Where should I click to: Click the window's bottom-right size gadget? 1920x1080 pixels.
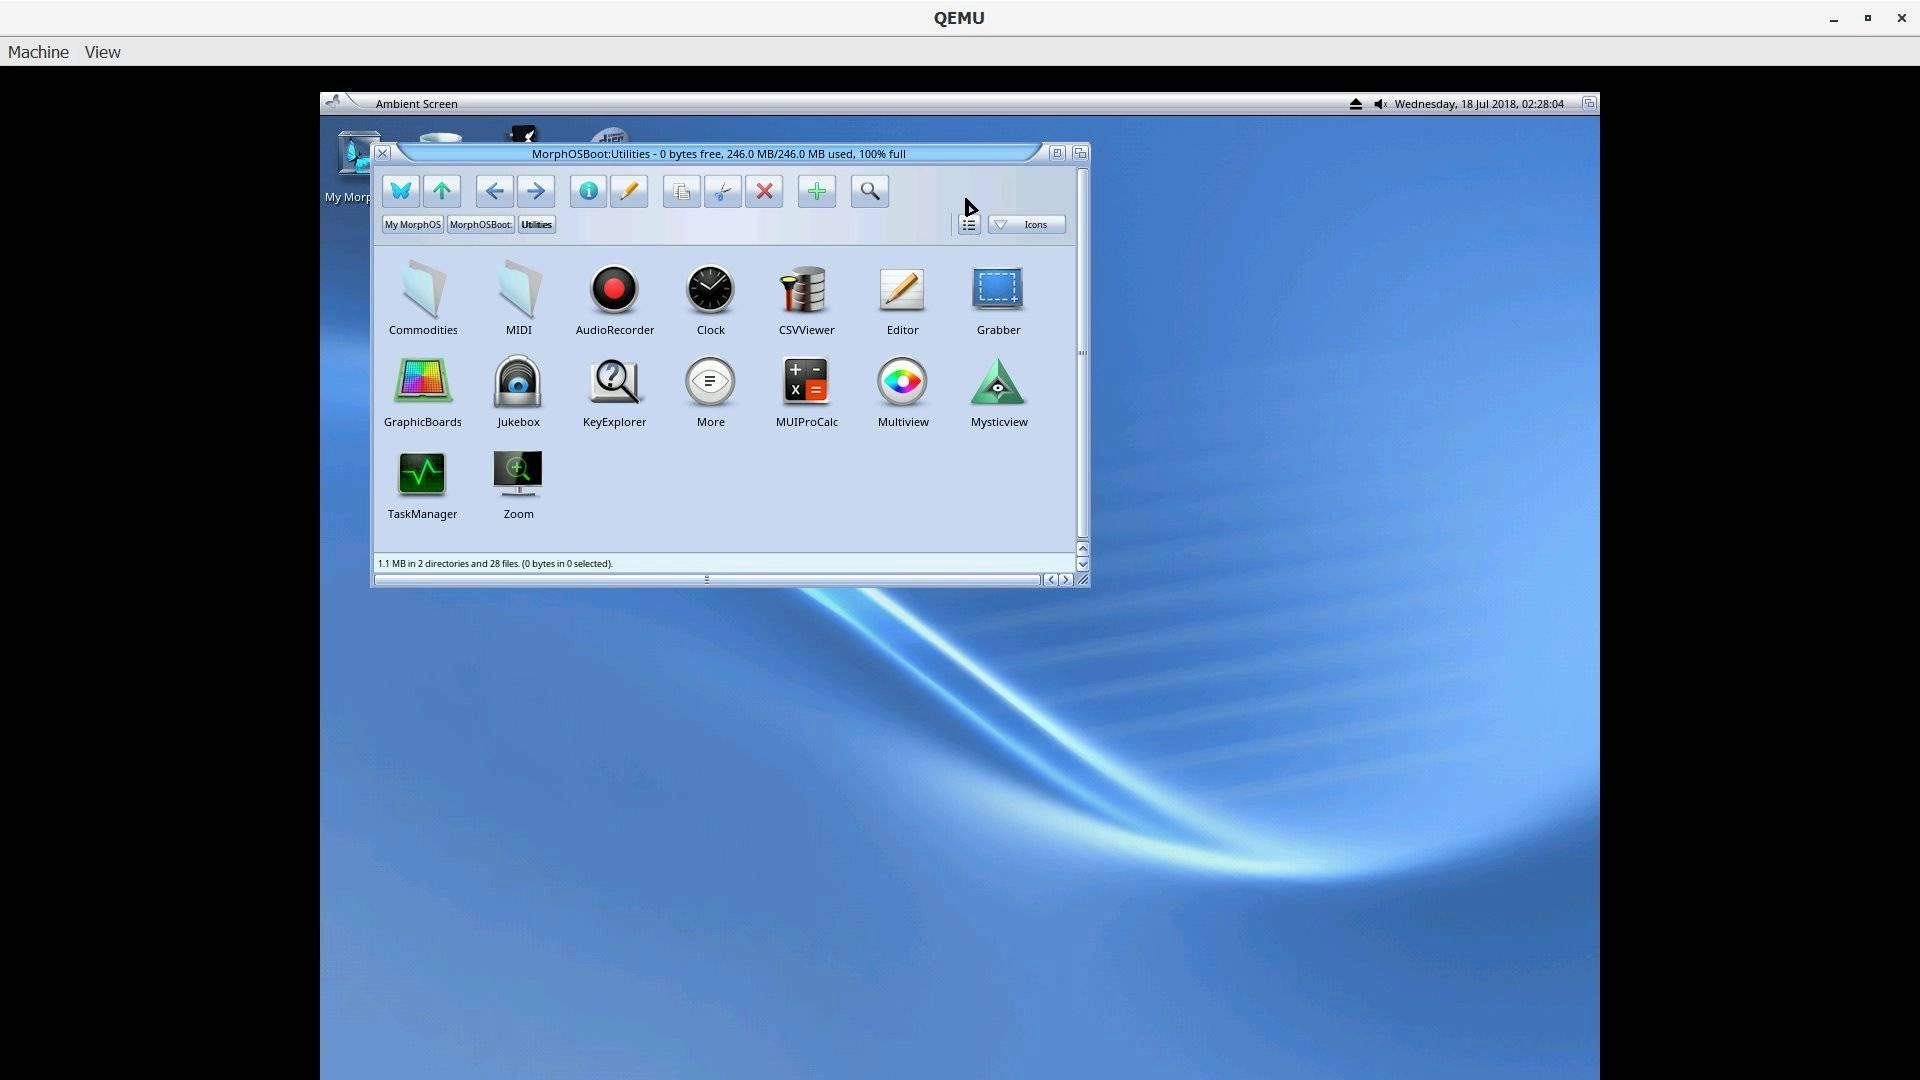[1082, 580]
